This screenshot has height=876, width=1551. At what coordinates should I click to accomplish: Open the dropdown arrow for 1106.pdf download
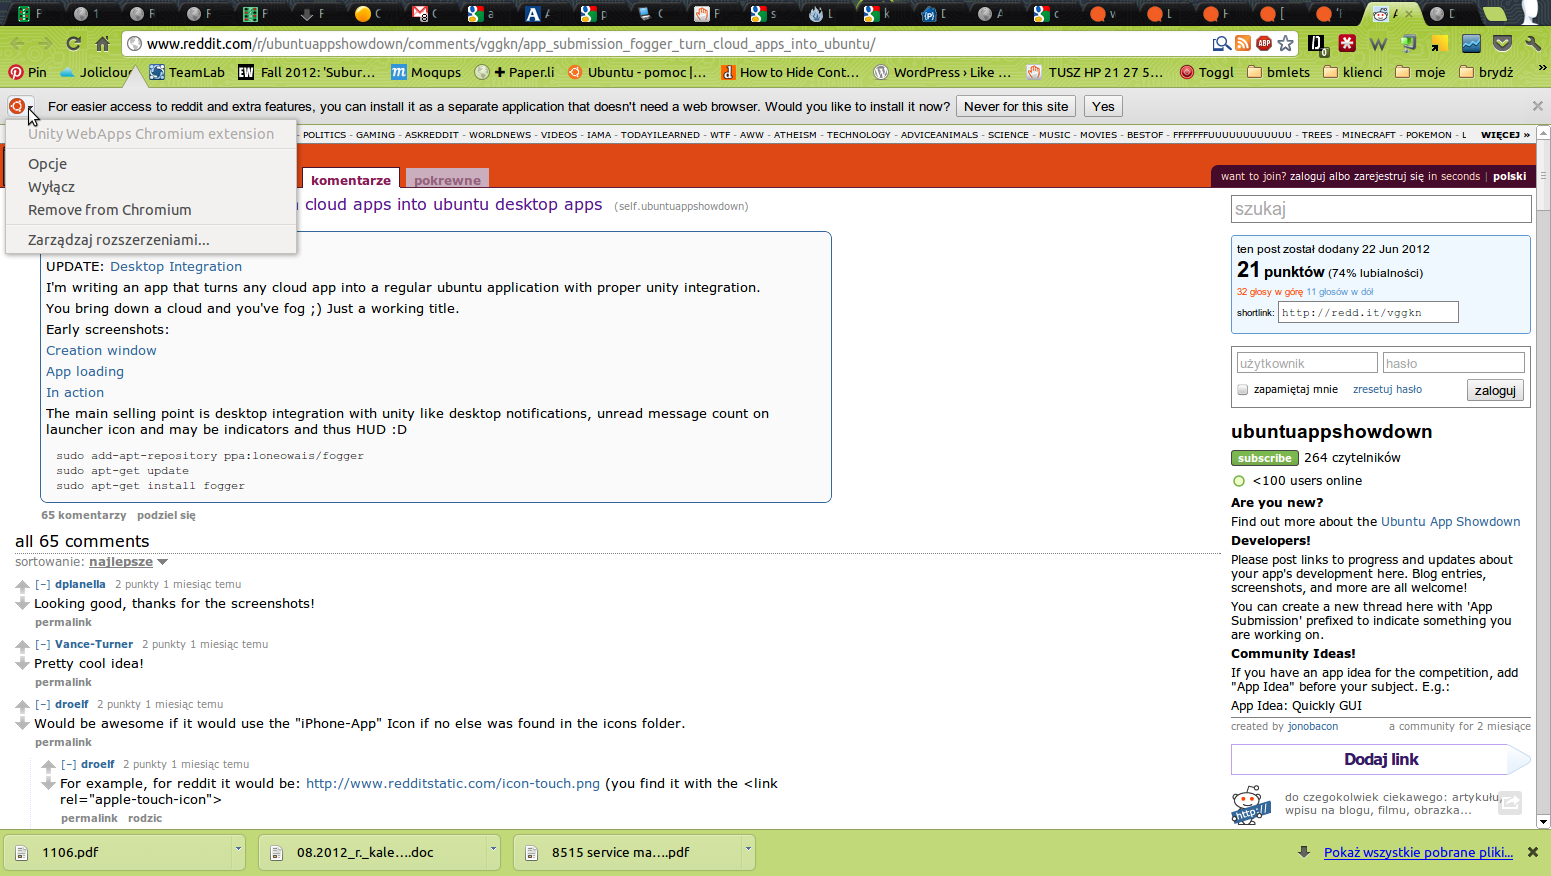pyautogui.click(x=238, y=850)
